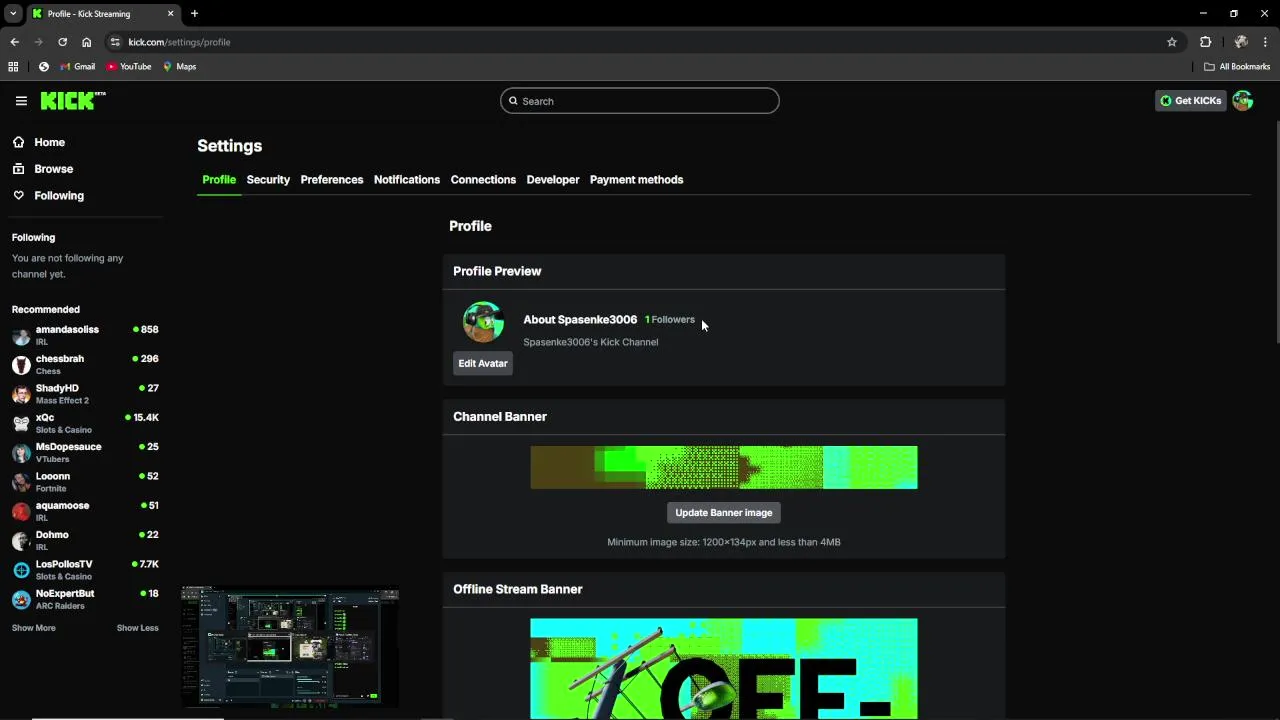Open browser extensions puzzle icon

[x=1205, y=42]
